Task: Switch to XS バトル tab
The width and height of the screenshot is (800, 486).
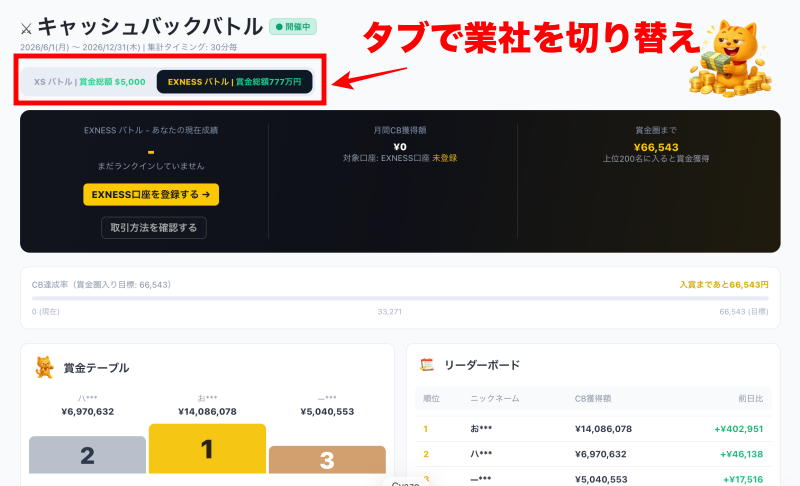Action: (90, 82)
